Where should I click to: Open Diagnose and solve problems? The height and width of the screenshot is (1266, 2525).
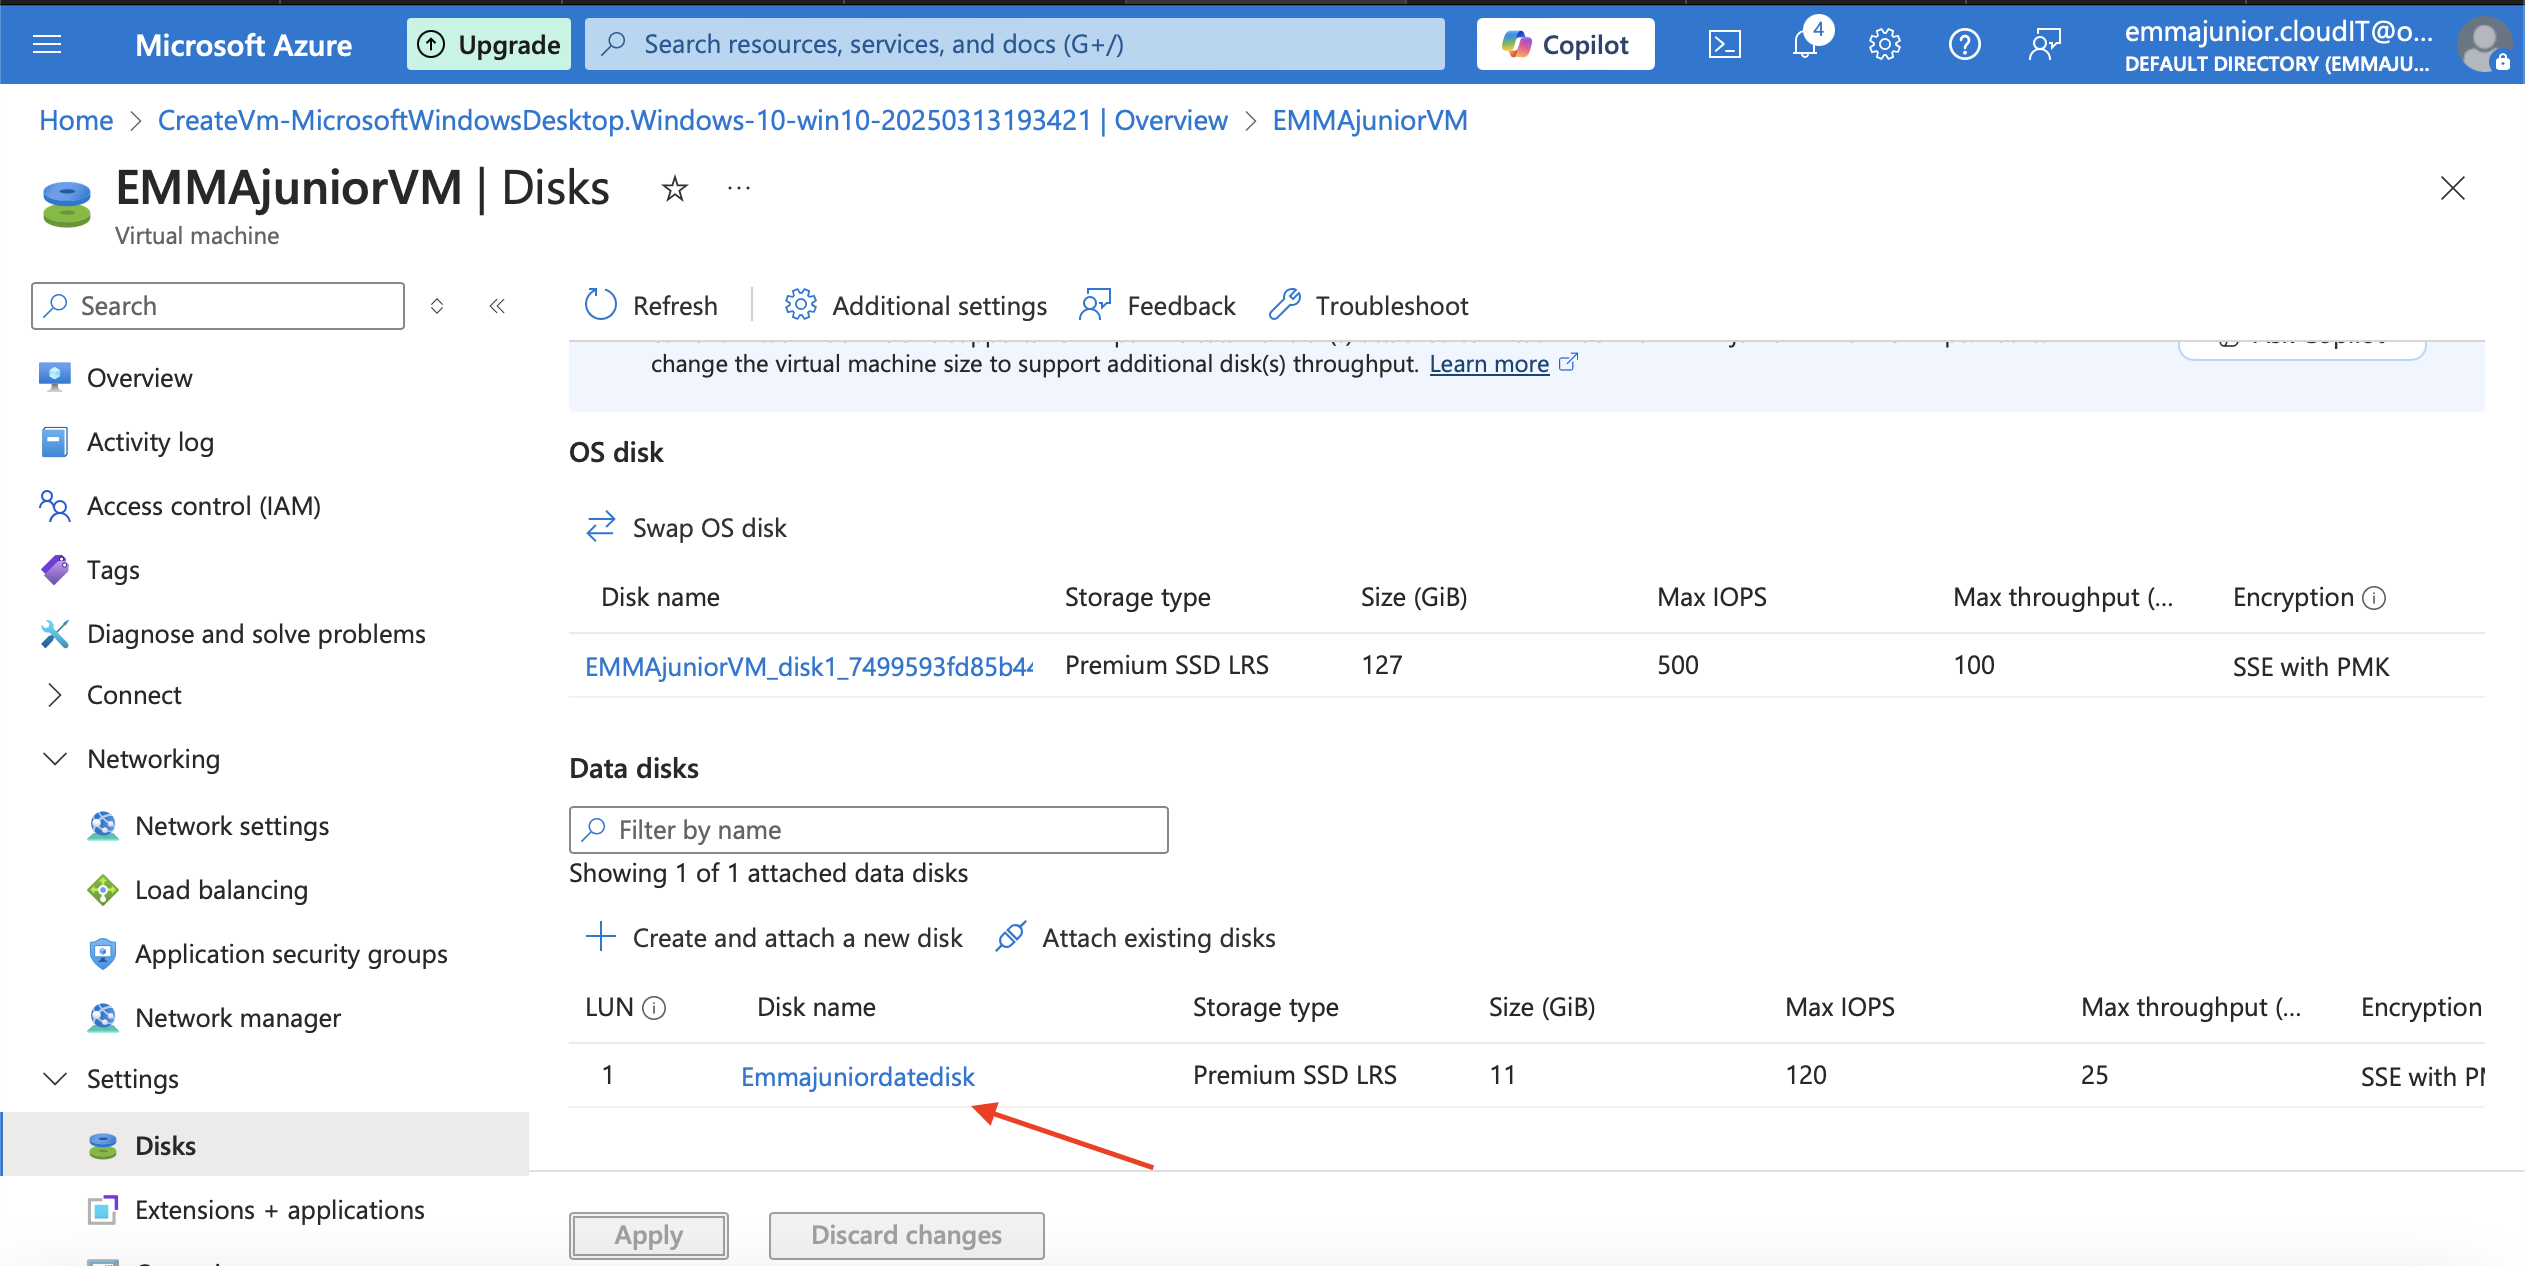click(x=256, y=634)
